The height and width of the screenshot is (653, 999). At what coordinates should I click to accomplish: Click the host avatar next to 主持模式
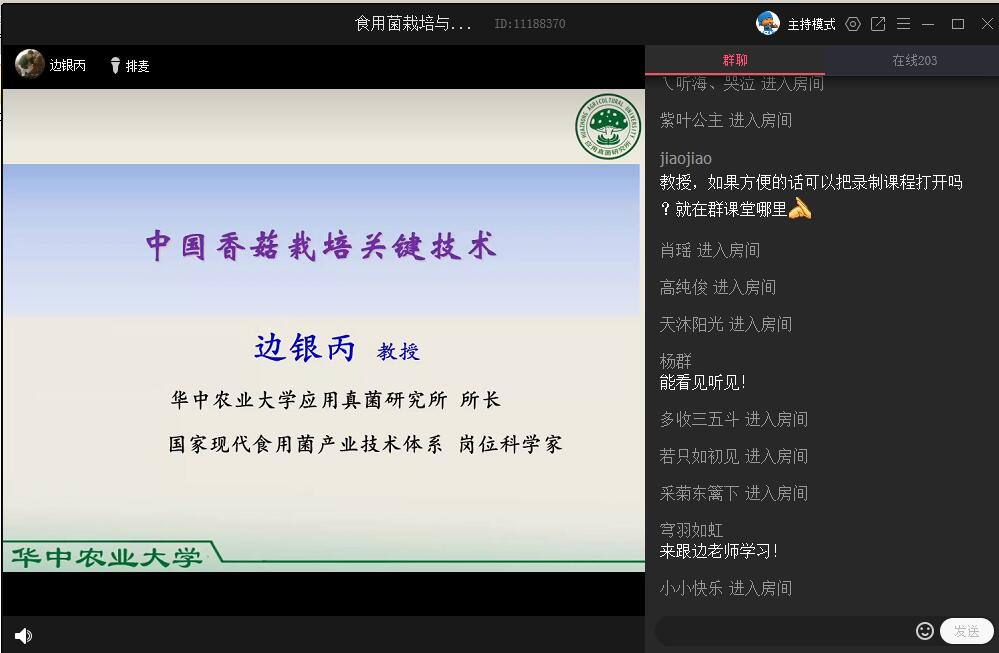768,24
